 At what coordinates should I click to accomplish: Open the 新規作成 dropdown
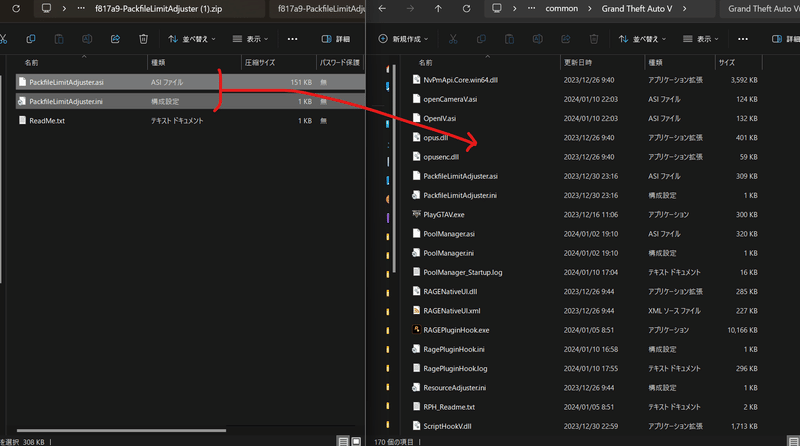404,39
